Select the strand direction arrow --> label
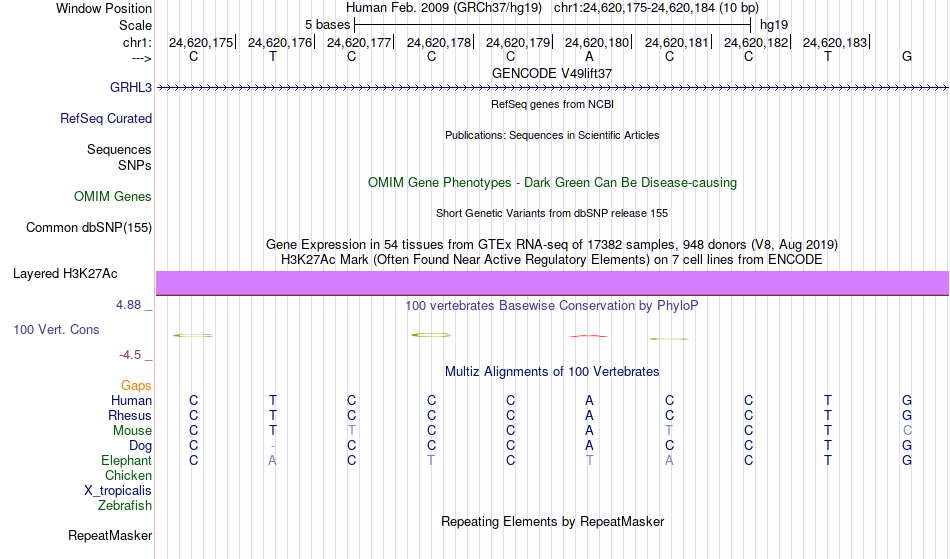The height and width of the screenshot is (559, 950). click(141, 58)
